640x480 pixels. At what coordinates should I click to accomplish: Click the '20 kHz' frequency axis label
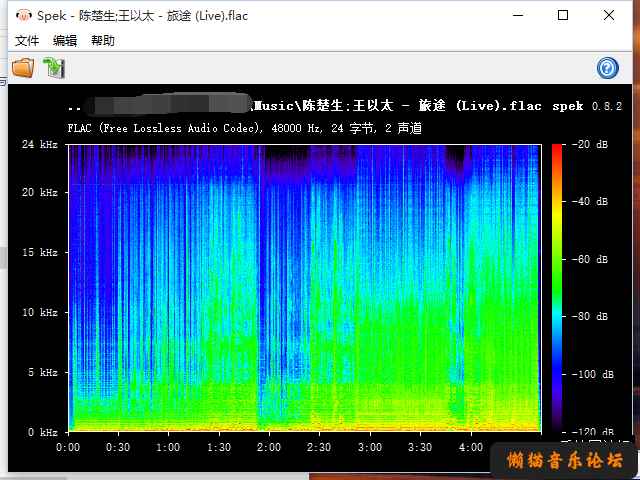40,192
